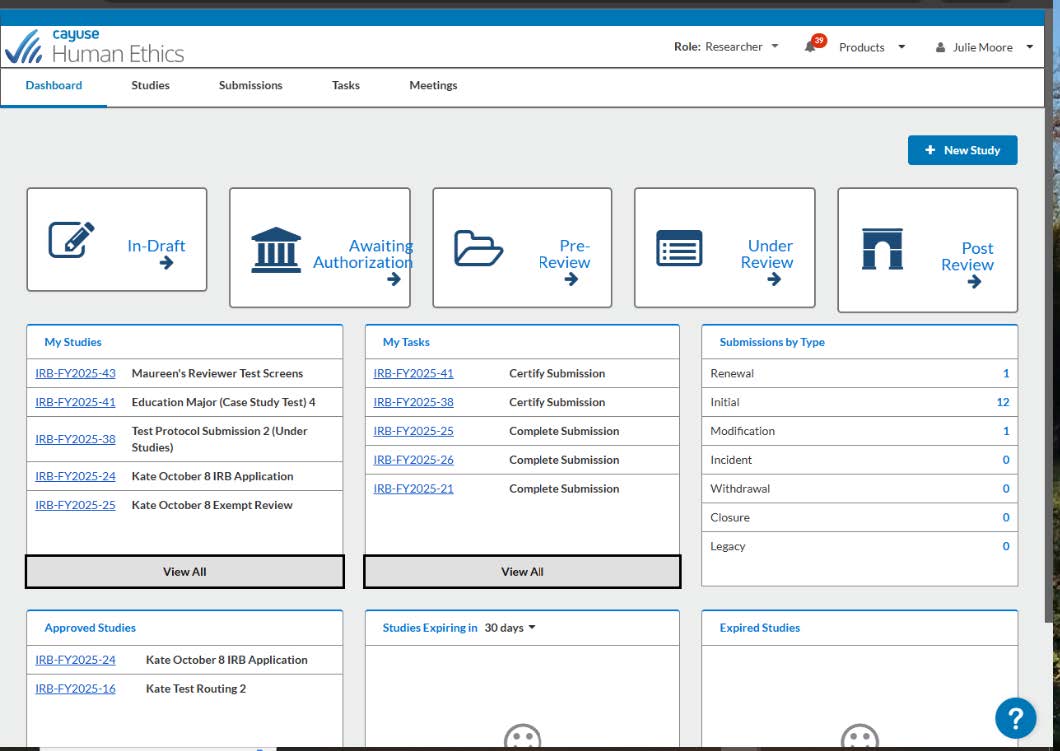Image resolution: width=1060 pixels, height=751 pixels.
Task: Open IRB-FY2025-24 in Approved Studies
Action: click(x=76, y=660)
